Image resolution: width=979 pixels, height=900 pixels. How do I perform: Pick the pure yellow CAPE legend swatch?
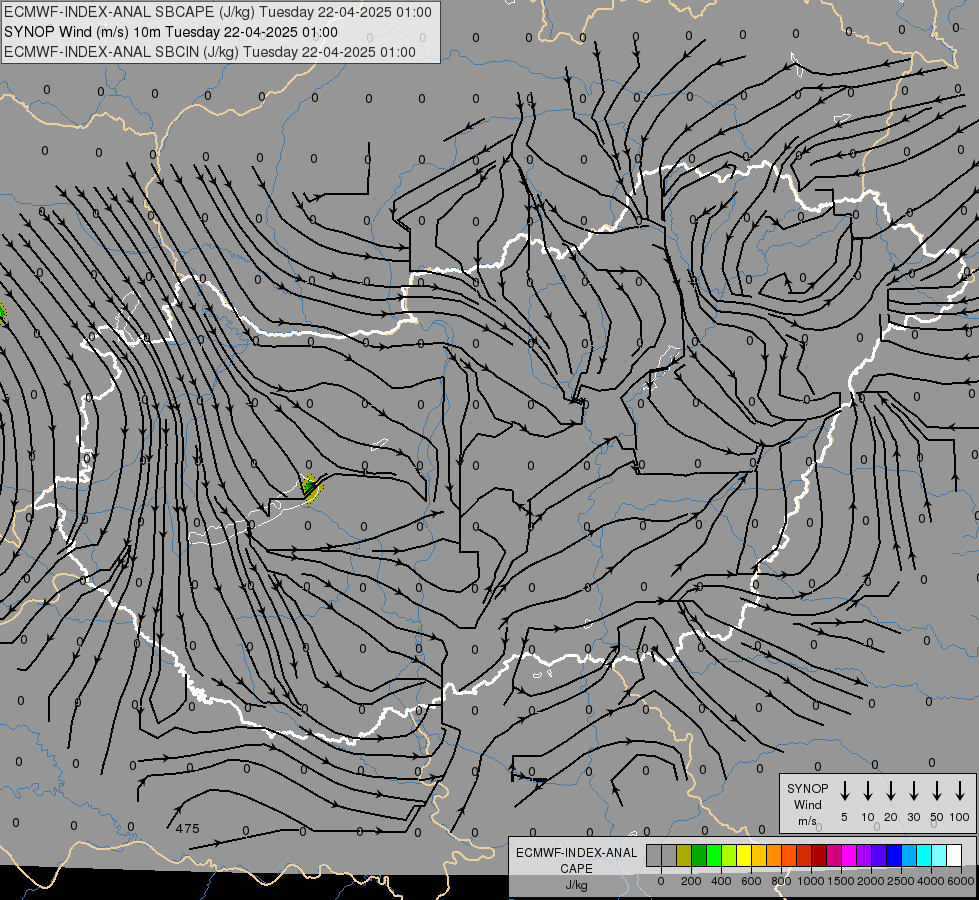[744, 855]
